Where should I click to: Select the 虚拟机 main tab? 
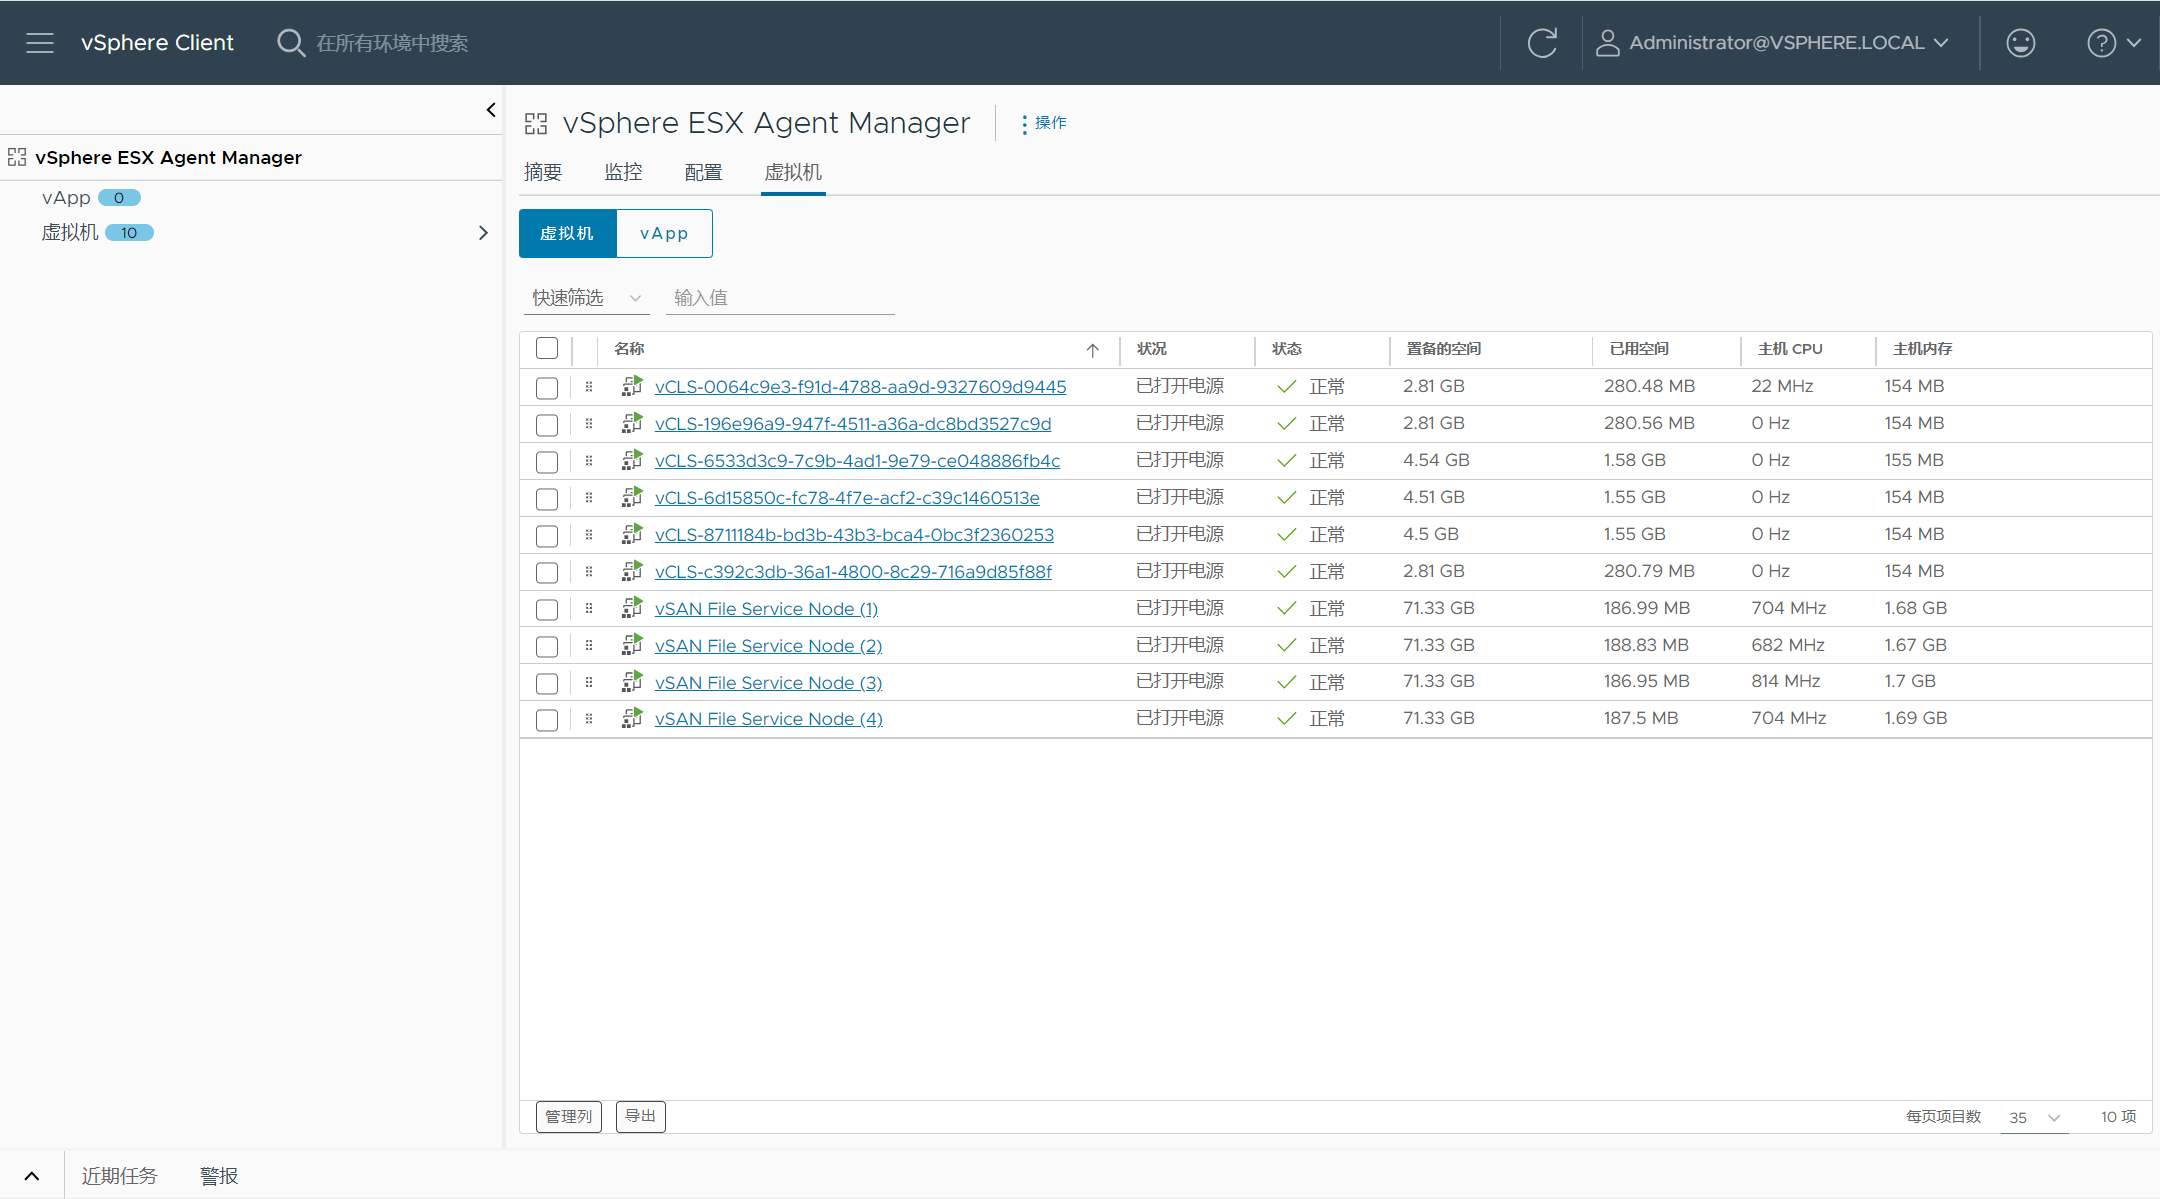tap(793, 172)
